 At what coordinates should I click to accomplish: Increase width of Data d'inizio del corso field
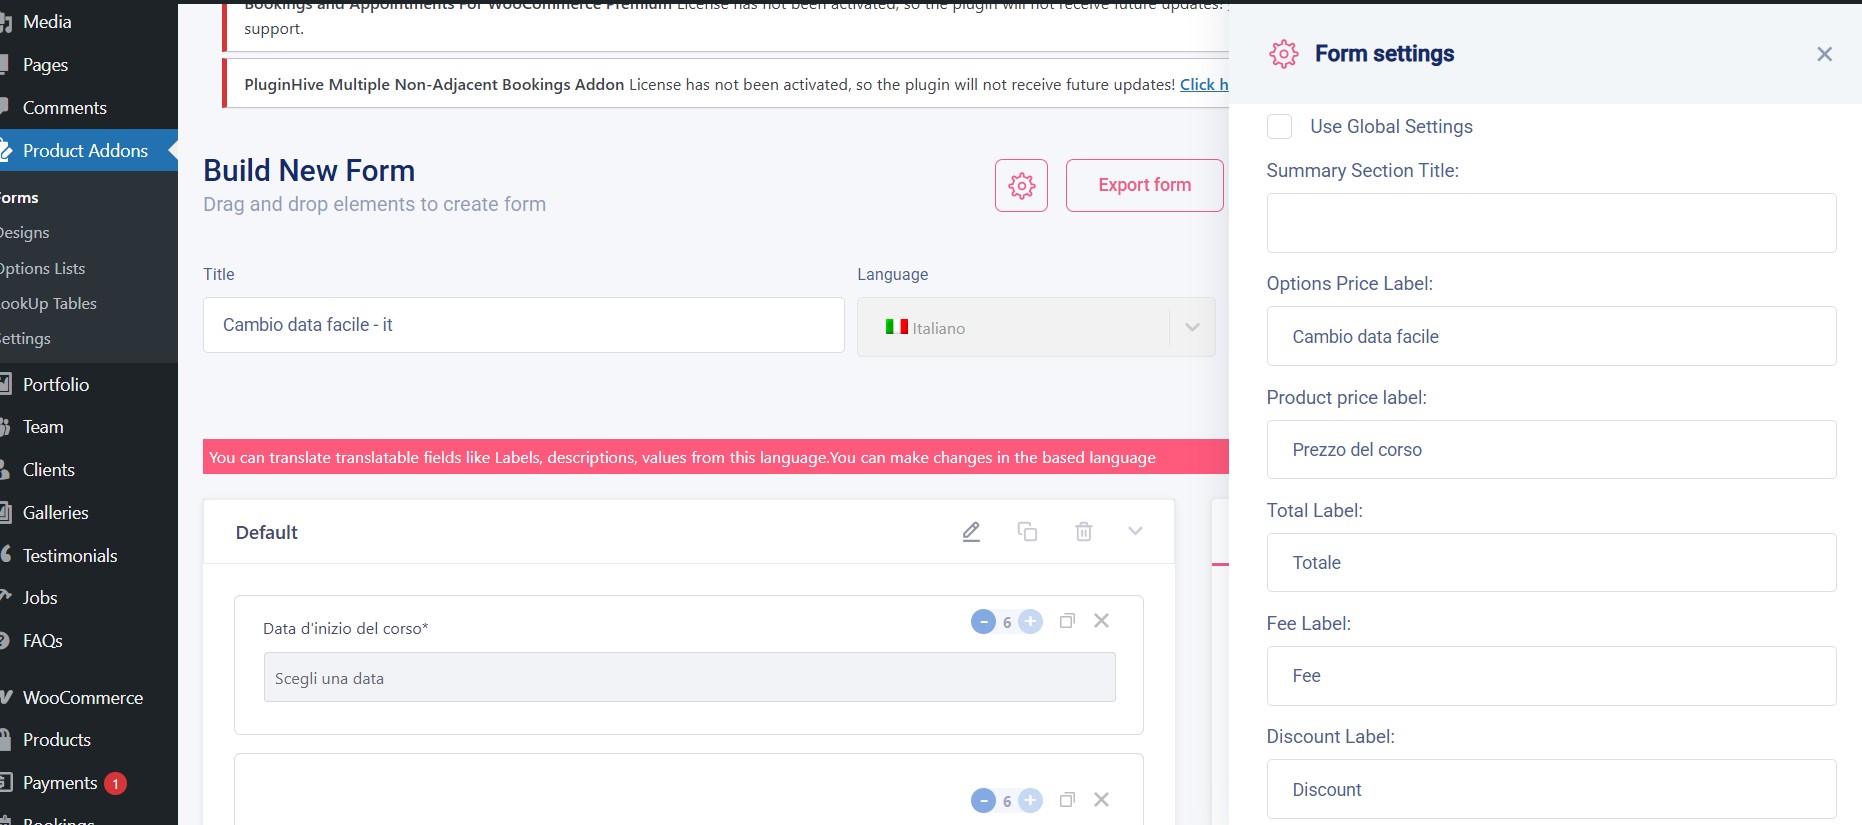point(1030,622)
